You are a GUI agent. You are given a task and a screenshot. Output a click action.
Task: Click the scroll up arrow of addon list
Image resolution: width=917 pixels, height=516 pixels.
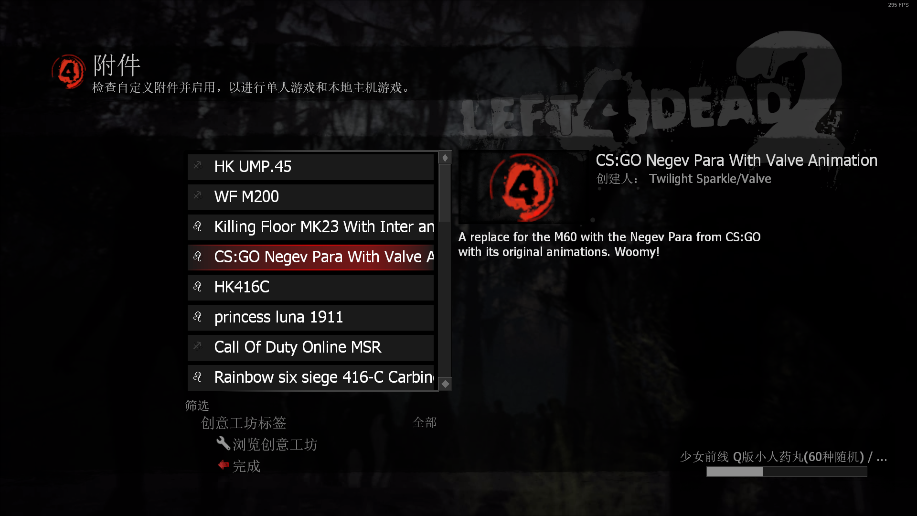(445, 158)
